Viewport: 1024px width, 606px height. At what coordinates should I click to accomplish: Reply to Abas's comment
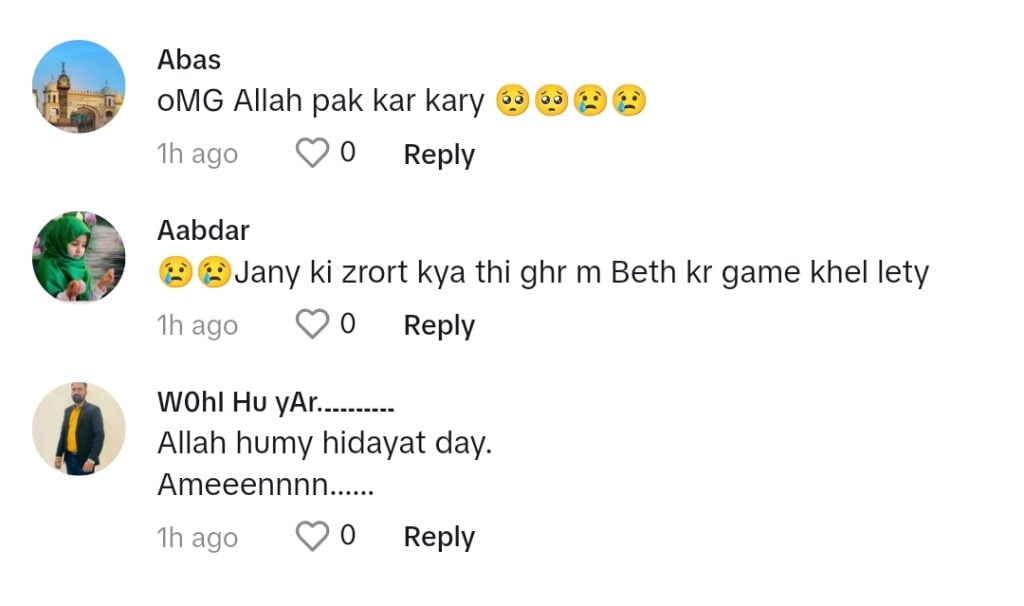tap(438, 155)
